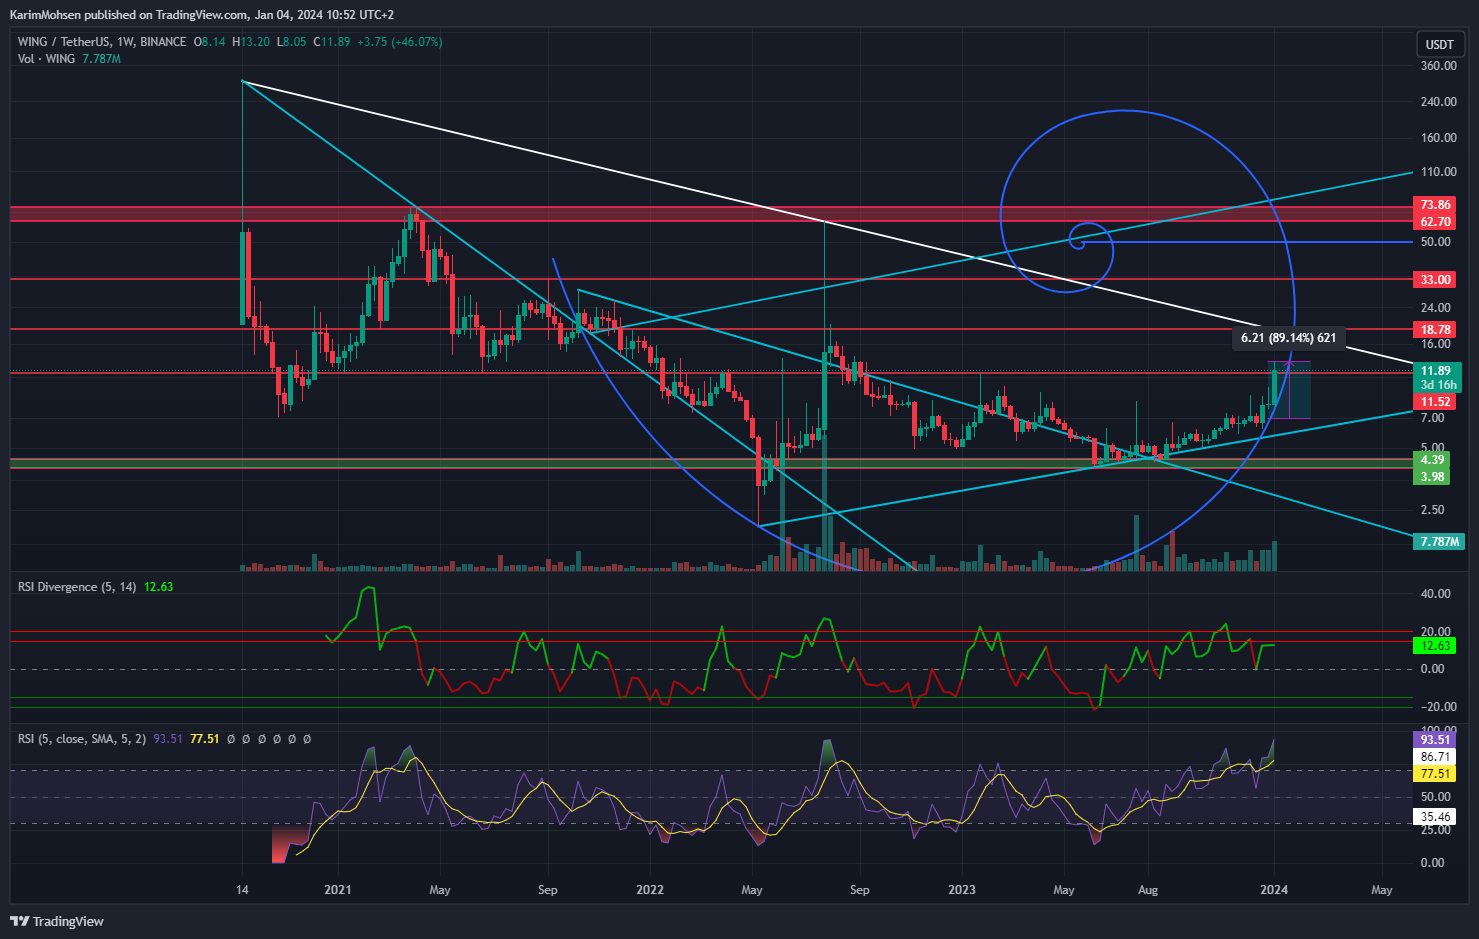Click the 2024 time axis label
This screenshot has height=939, width=1479.
1274,890
